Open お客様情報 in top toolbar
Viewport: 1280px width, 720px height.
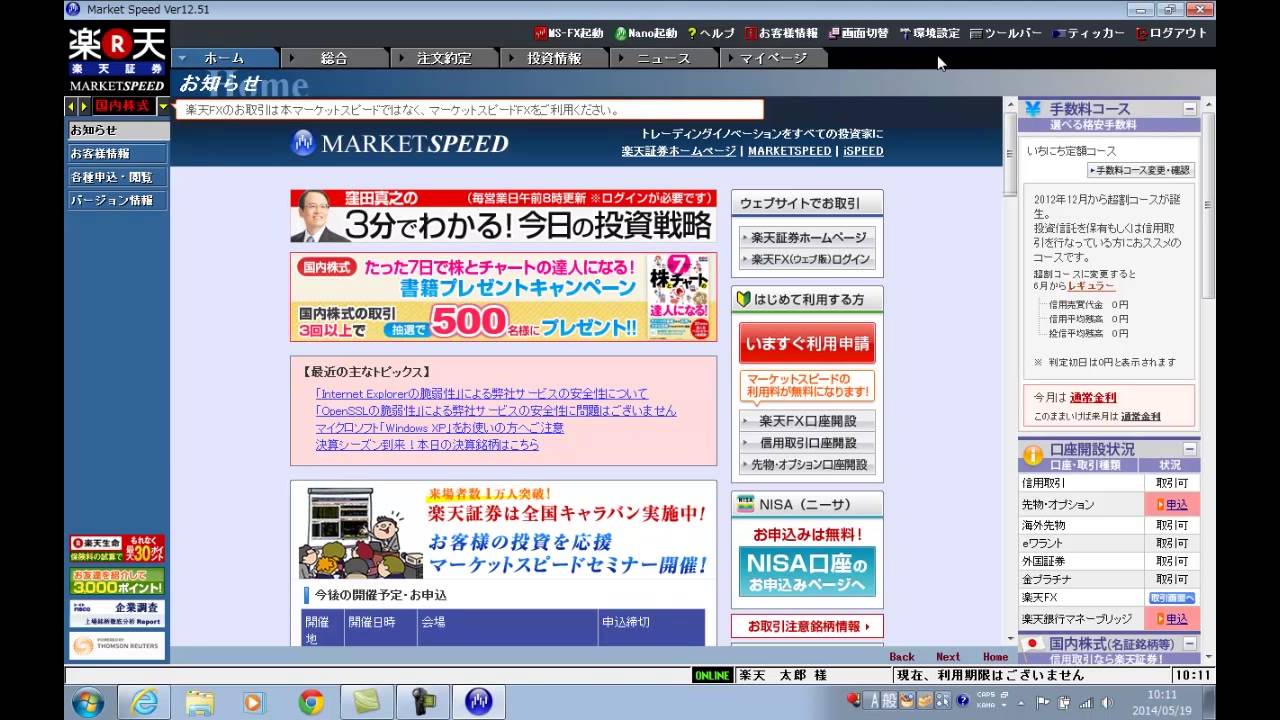click(x=781, y=33)
